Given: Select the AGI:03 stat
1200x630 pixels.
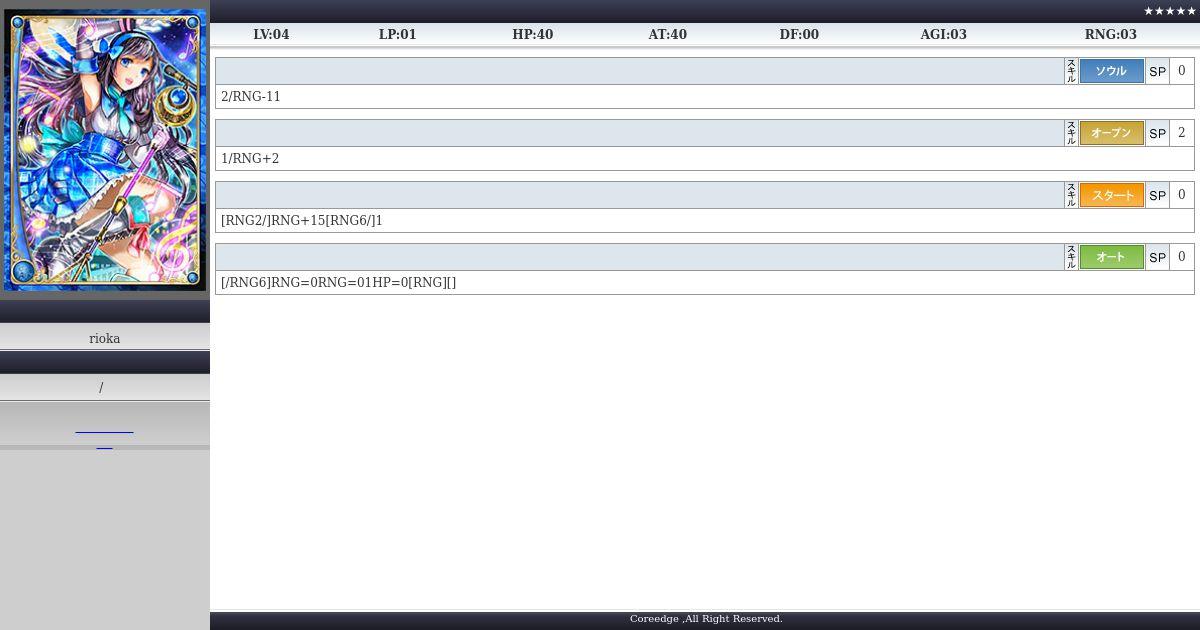Looking at the screenshot, I should [x=943, y=34].
